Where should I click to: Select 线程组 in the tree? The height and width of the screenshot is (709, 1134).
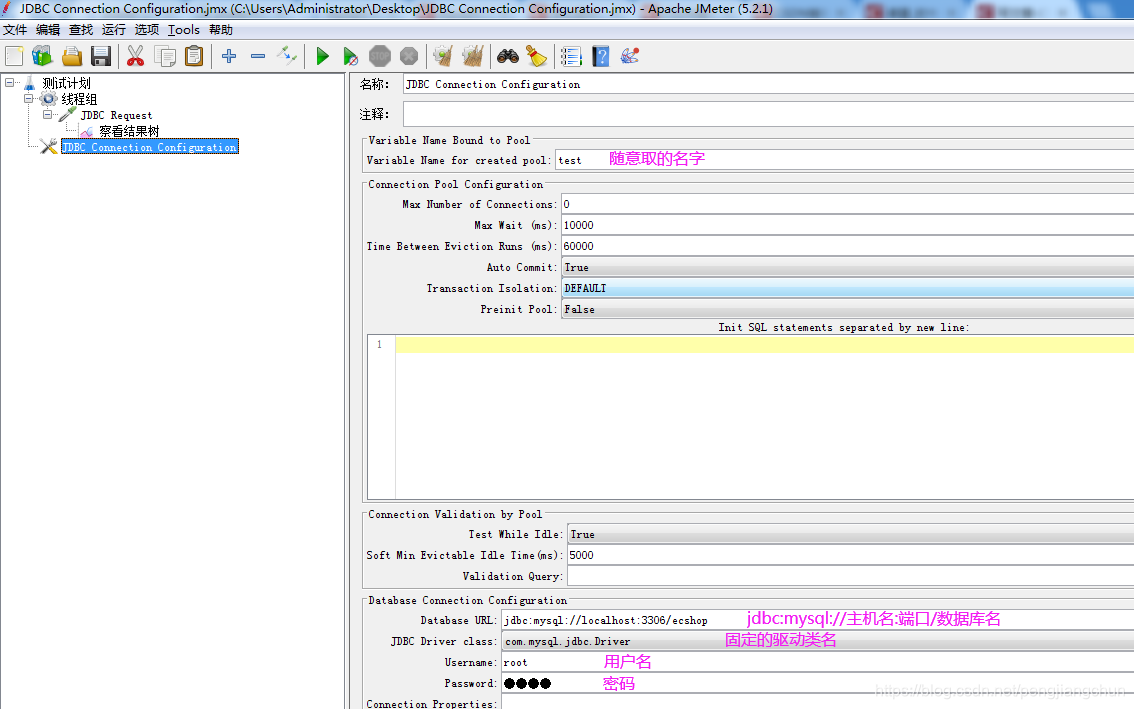click(x=79, y=99)
